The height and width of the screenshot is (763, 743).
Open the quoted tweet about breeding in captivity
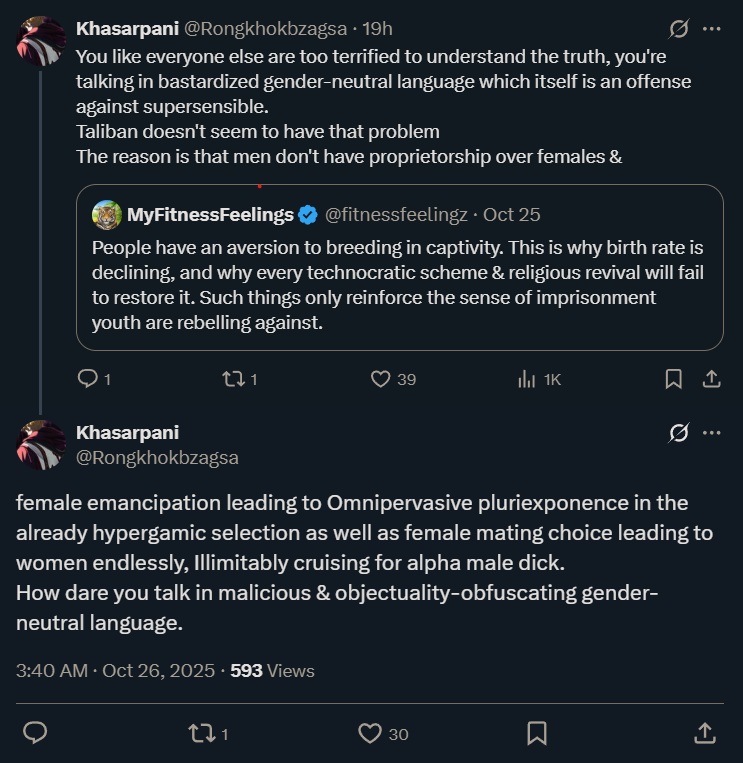pyautogui.click(x=399, y=267)
